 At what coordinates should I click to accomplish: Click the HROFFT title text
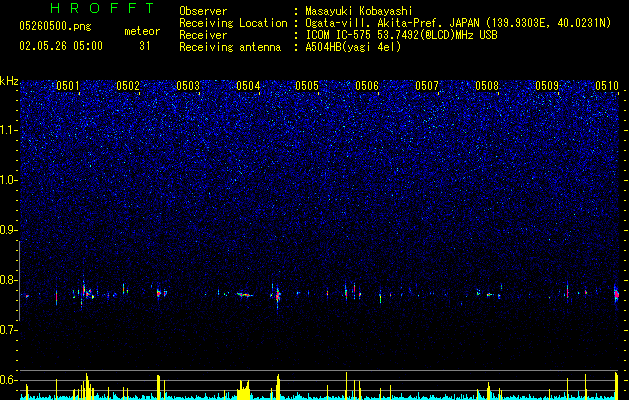pyautogui.click(x=103, y=8)
